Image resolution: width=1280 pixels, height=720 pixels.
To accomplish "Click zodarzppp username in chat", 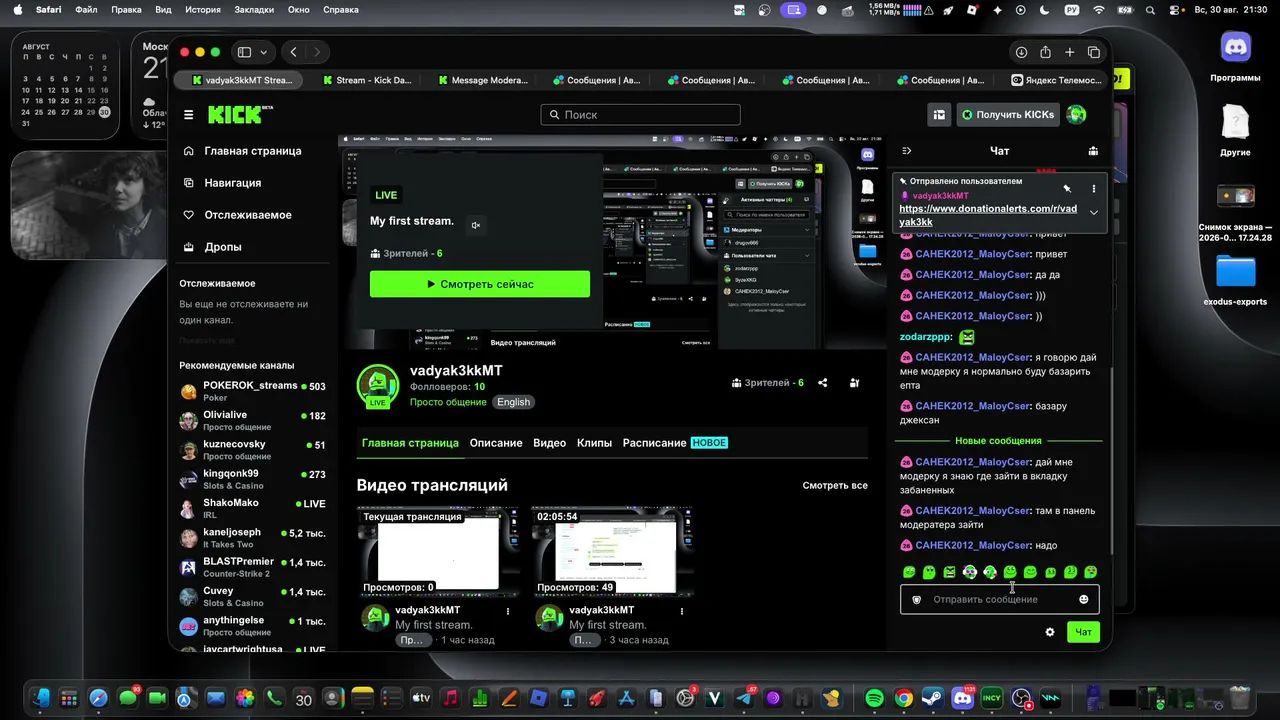I will pyautogui.click(x=924, y=337).
